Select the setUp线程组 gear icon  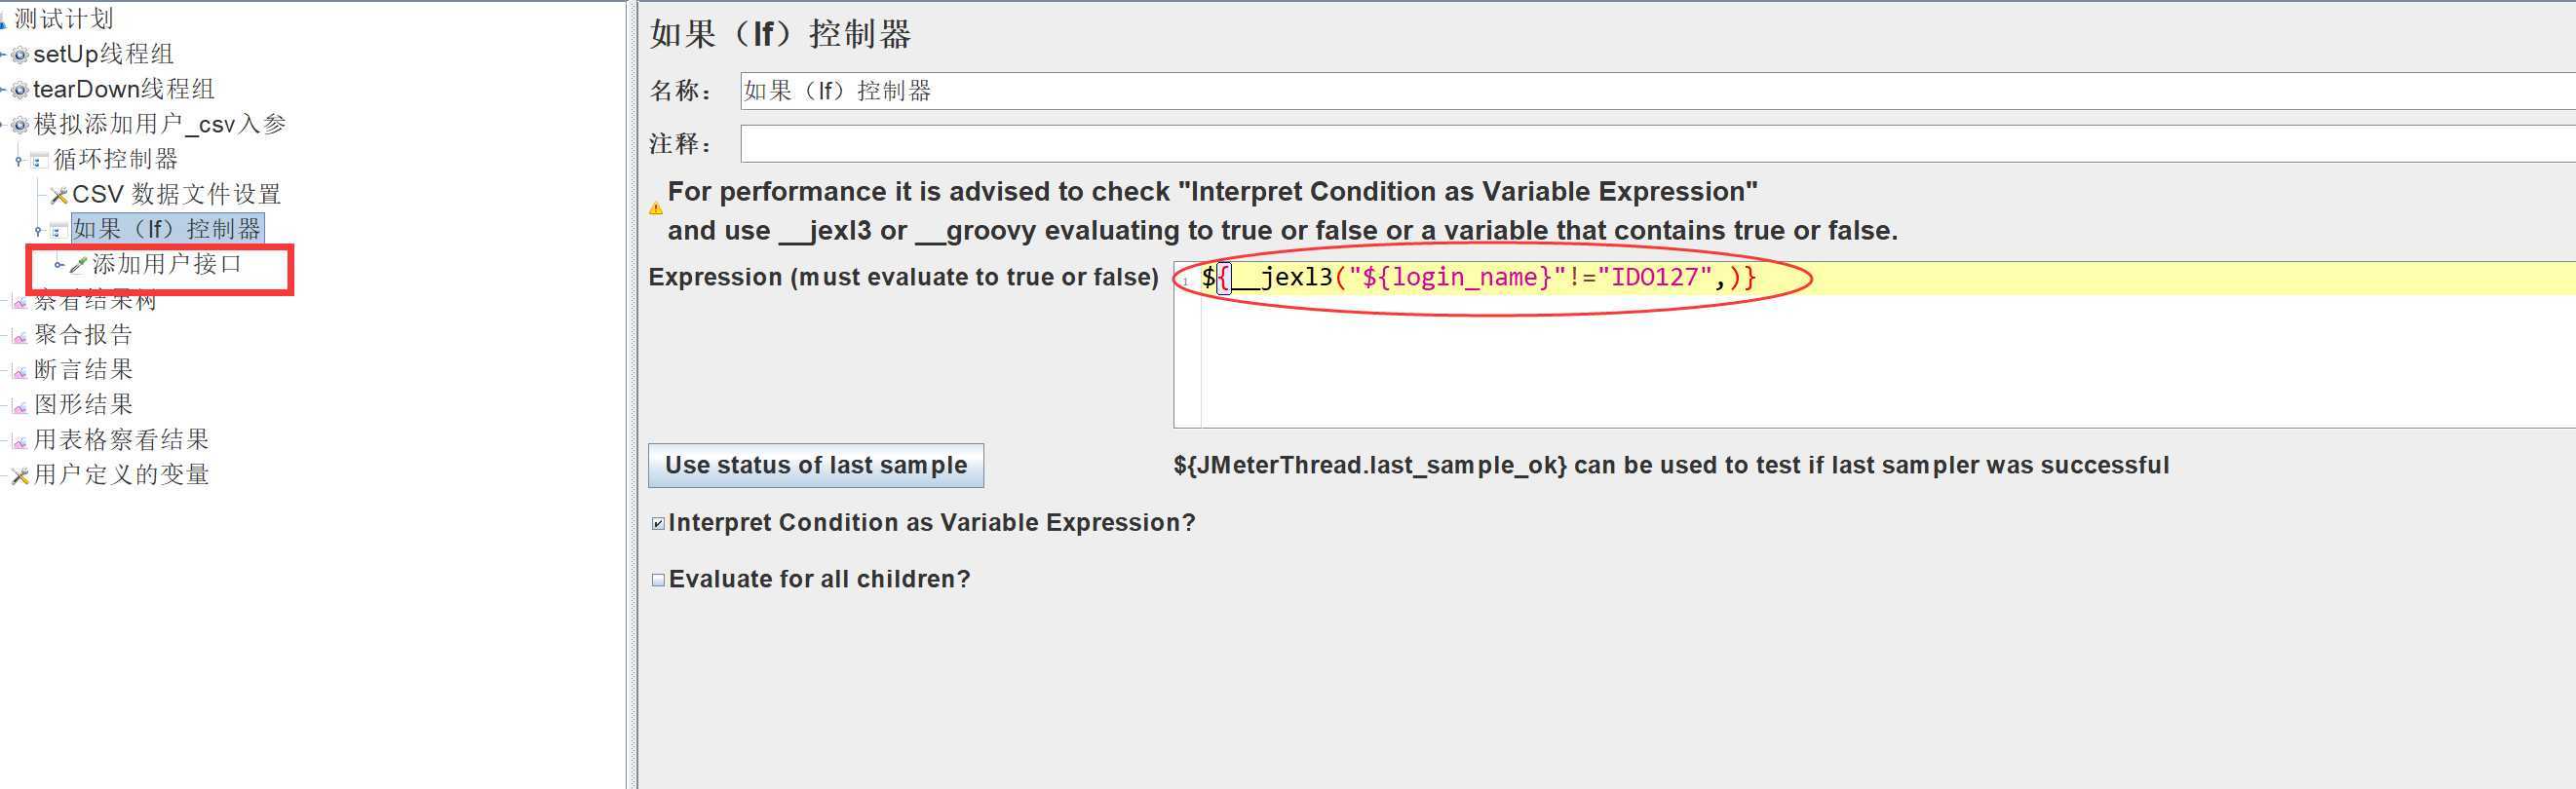coord(19,55)
